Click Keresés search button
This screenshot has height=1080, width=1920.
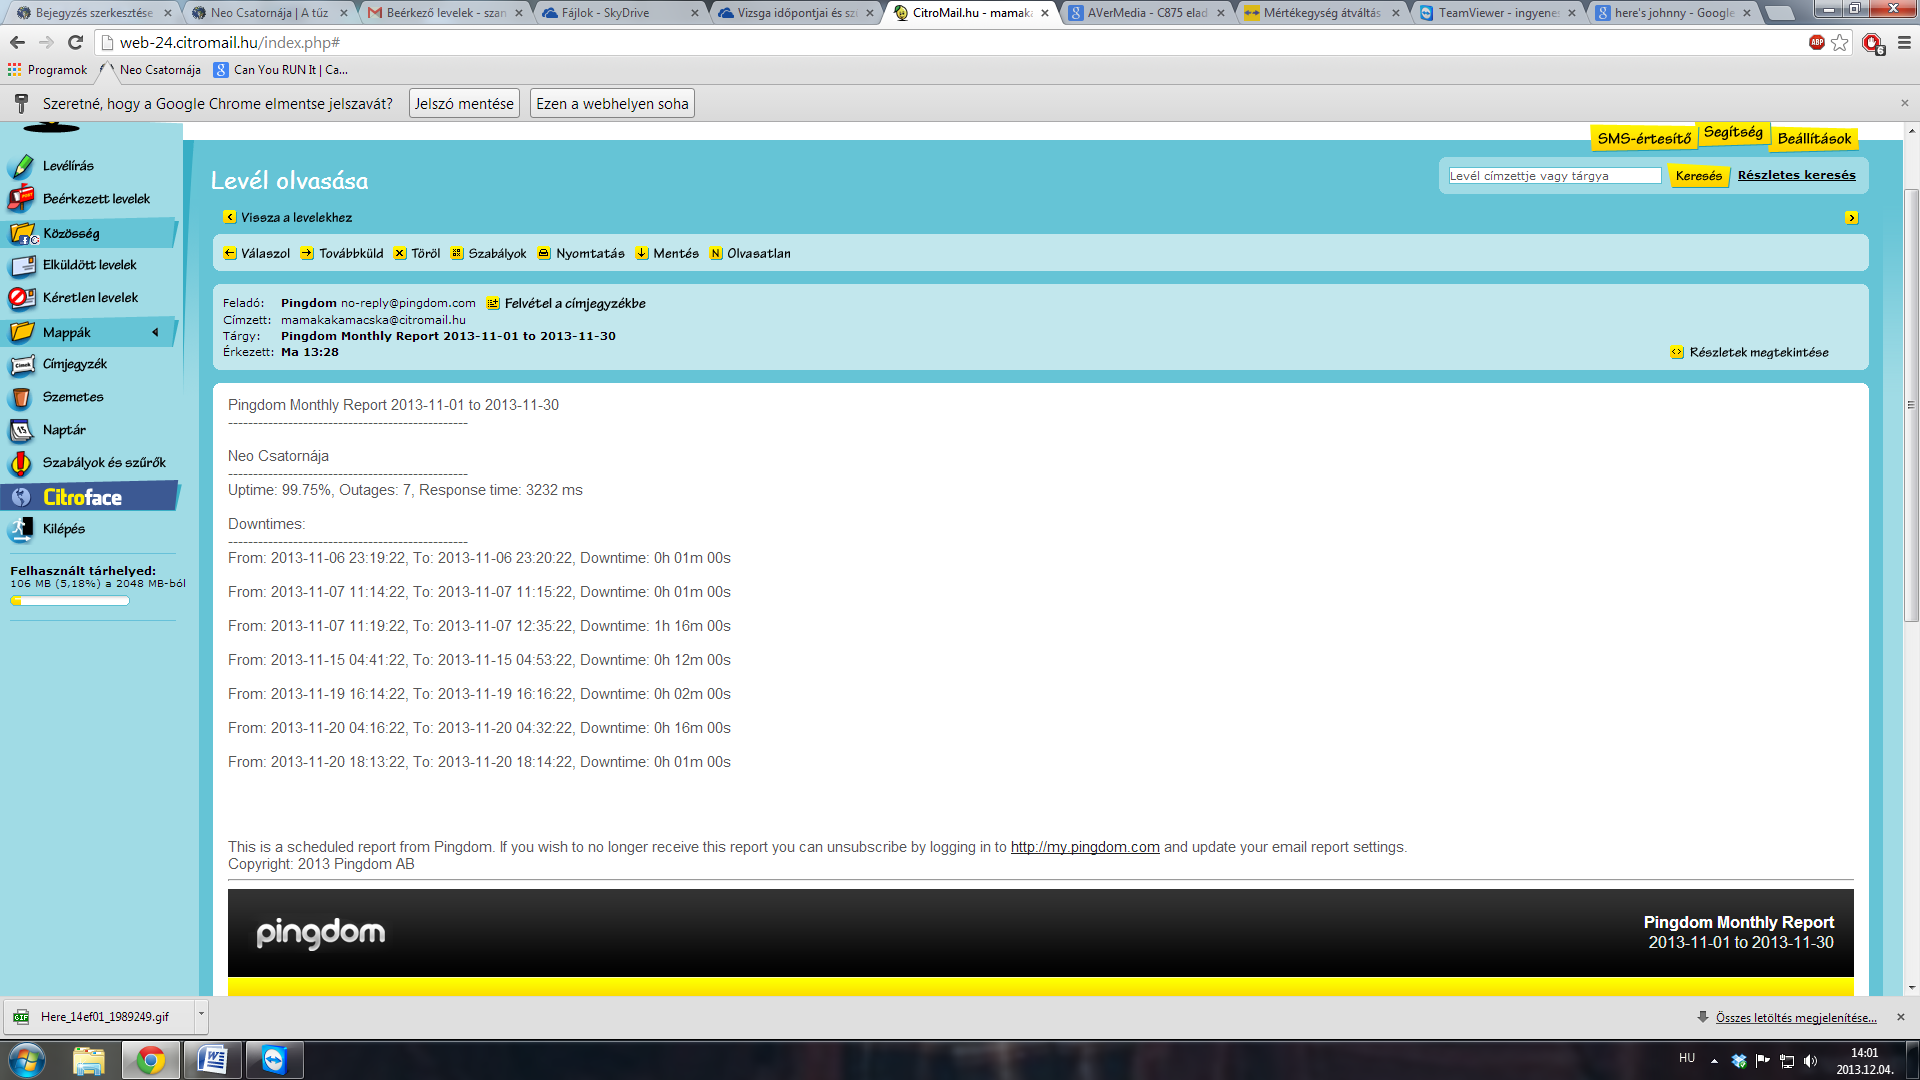coord(1698,176)
